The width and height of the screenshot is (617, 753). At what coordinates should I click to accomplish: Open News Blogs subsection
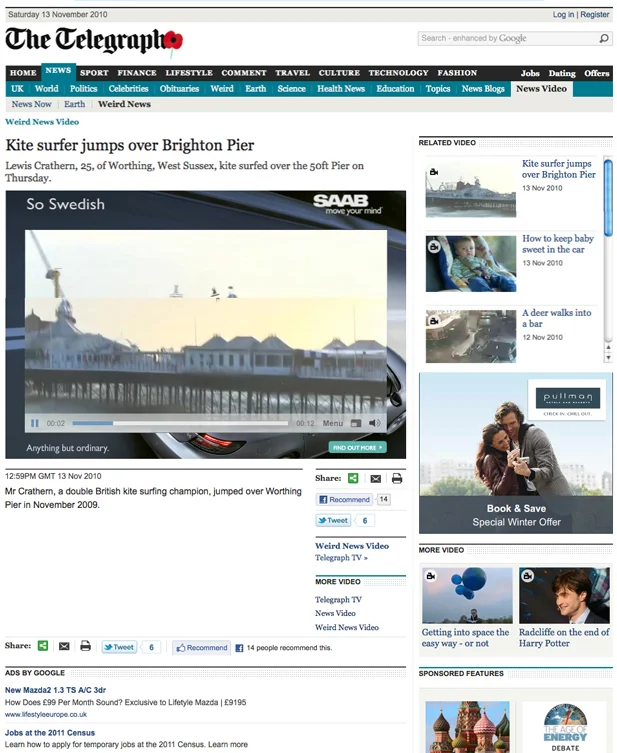click(483, 89)
